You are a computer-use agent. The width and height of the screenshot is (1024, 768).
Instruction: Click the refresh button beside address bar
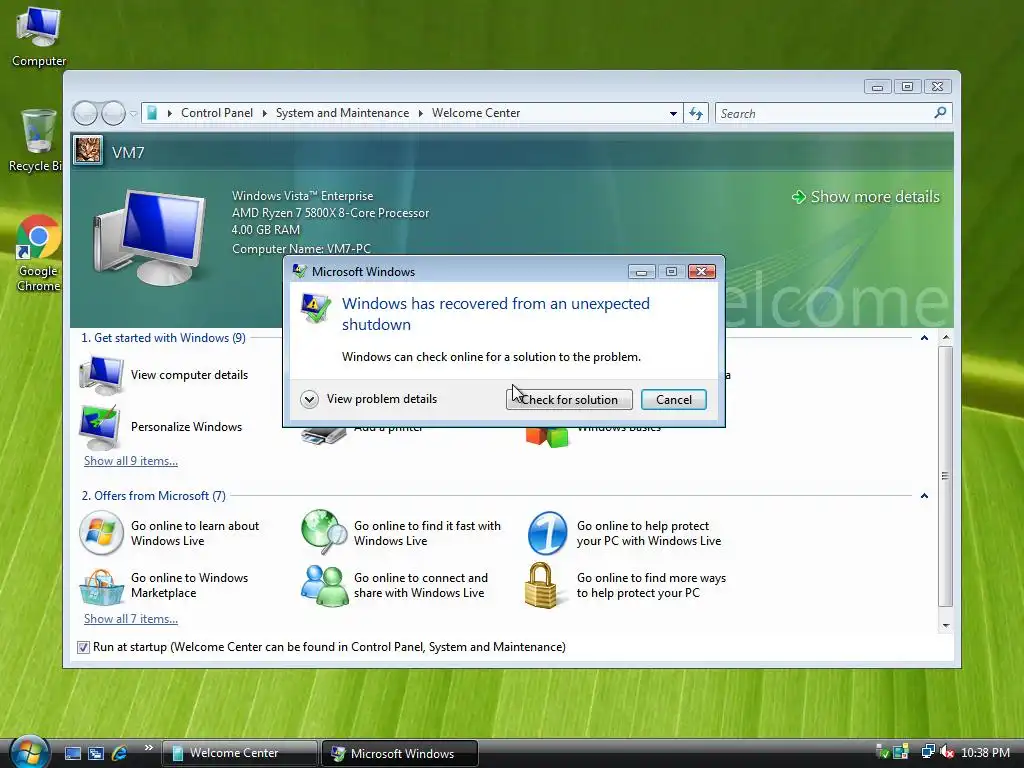696,114
